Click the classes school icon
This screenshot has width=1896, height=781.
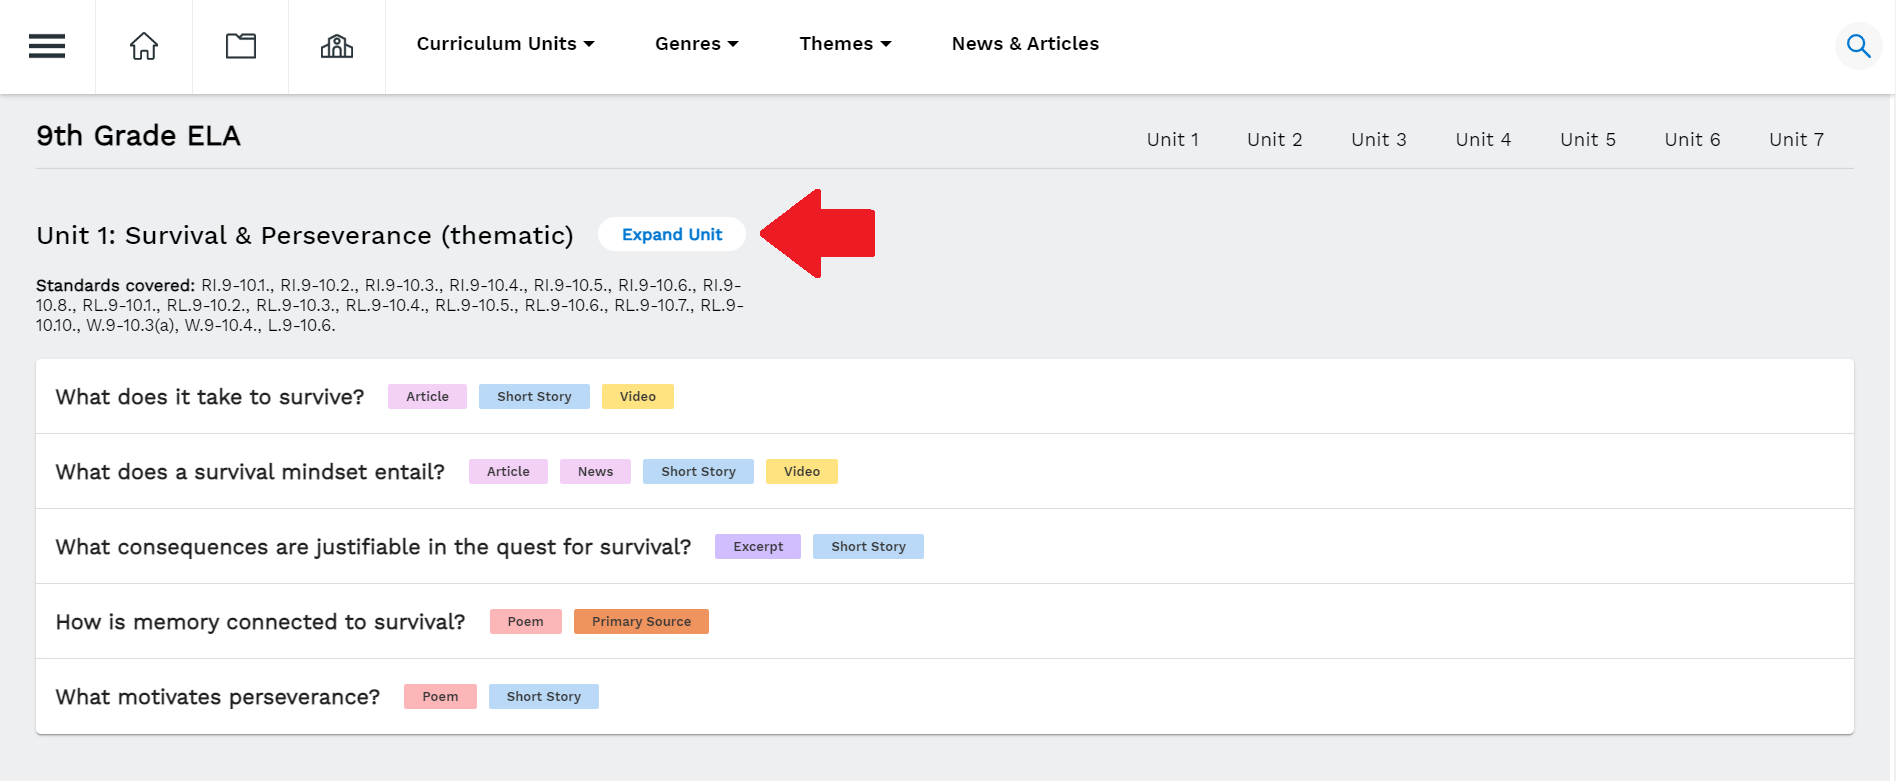[337, 46]
